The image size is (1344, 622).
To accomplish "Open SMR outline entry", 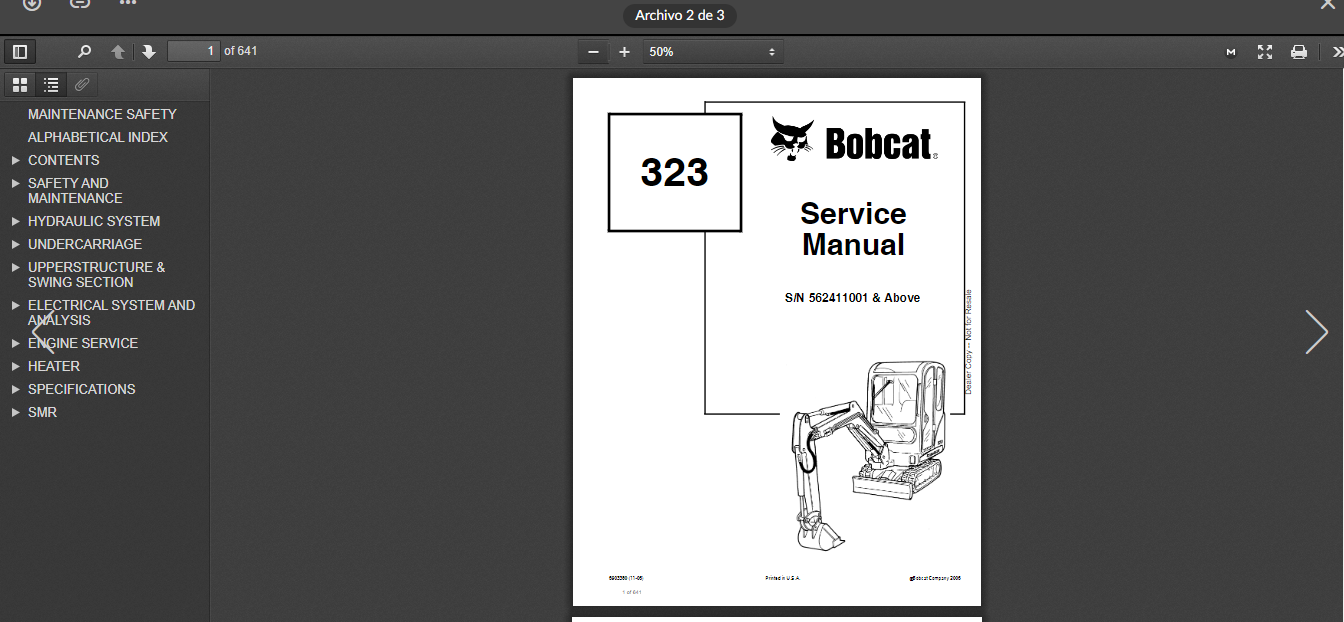I will [x=43, y=412].
